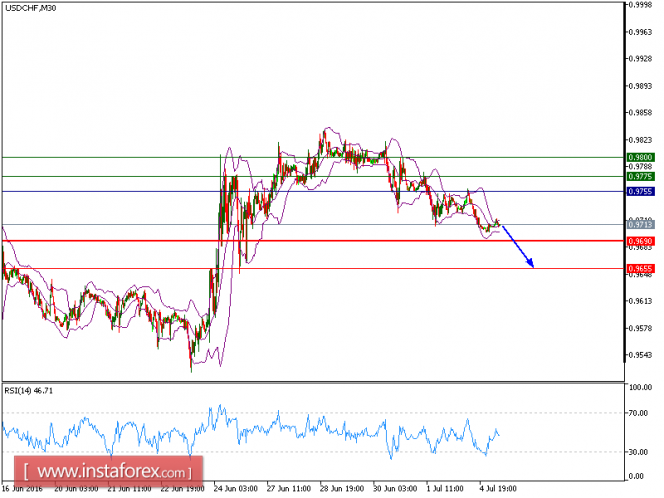This screenshot has width=664, height=498.
Task: Select the 0.9655 red support label
Action: [640, 268]
